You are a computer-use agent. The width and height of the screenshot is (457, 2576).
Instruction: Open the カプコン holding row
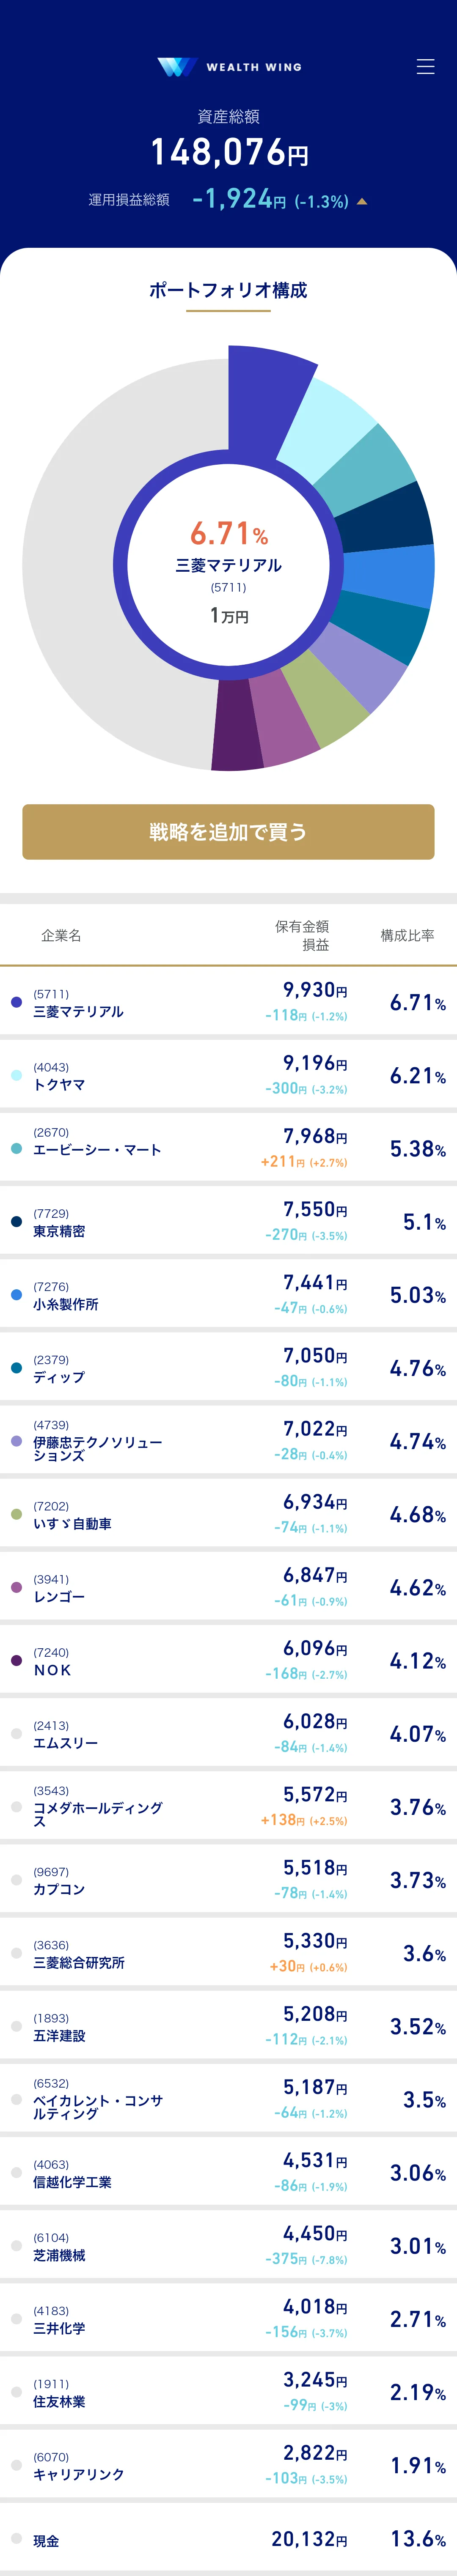(228, 1880)
